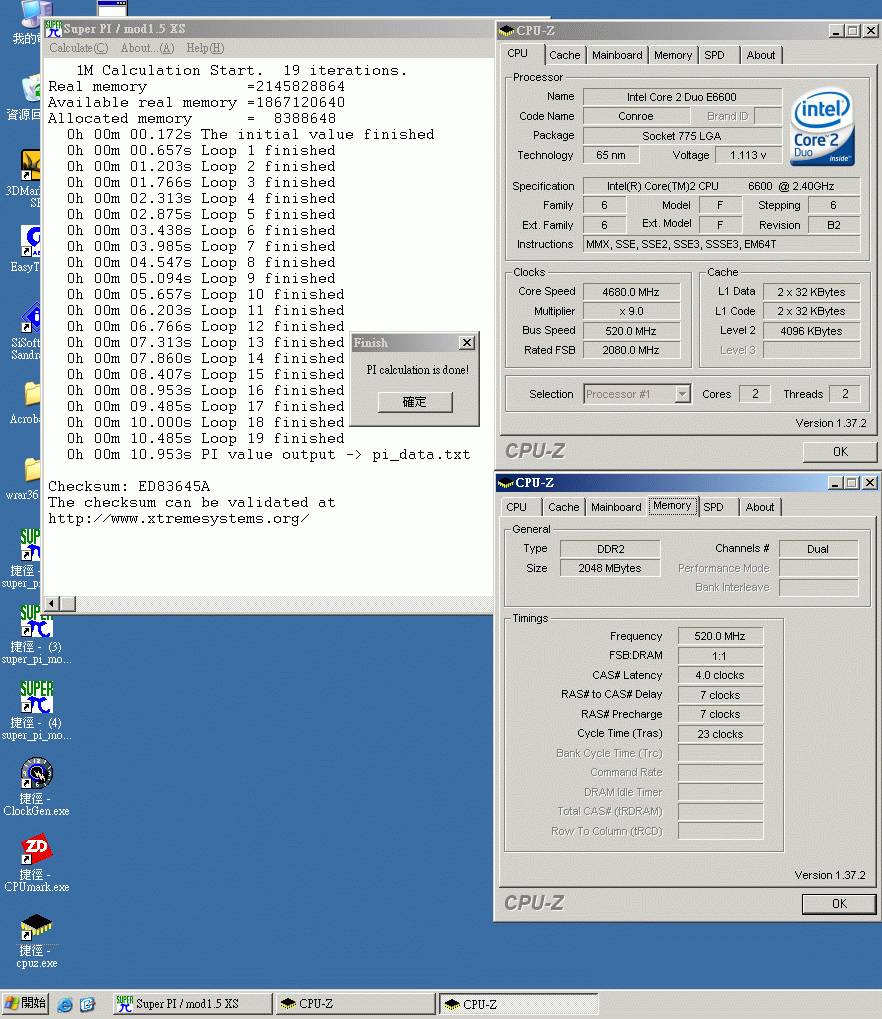Expand the Processor #1 selection dropdown
The width and height of the screenshot is (882, 1019).
click(682, 394)
